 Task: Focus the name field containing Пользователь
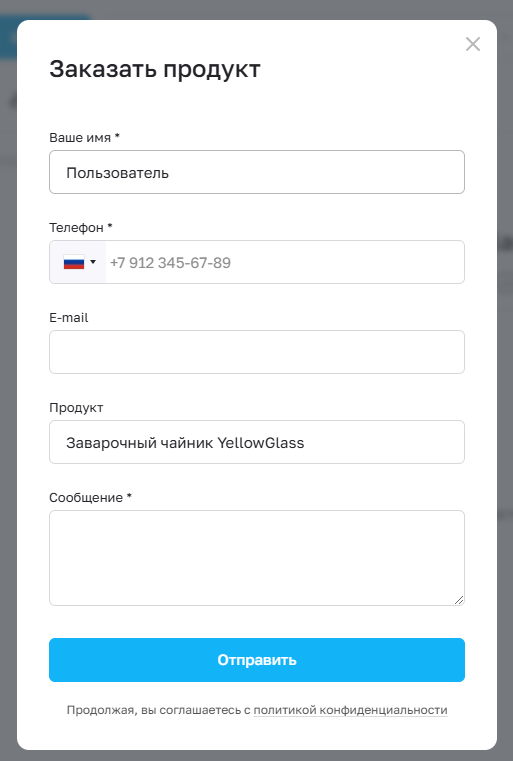(257, 172)
